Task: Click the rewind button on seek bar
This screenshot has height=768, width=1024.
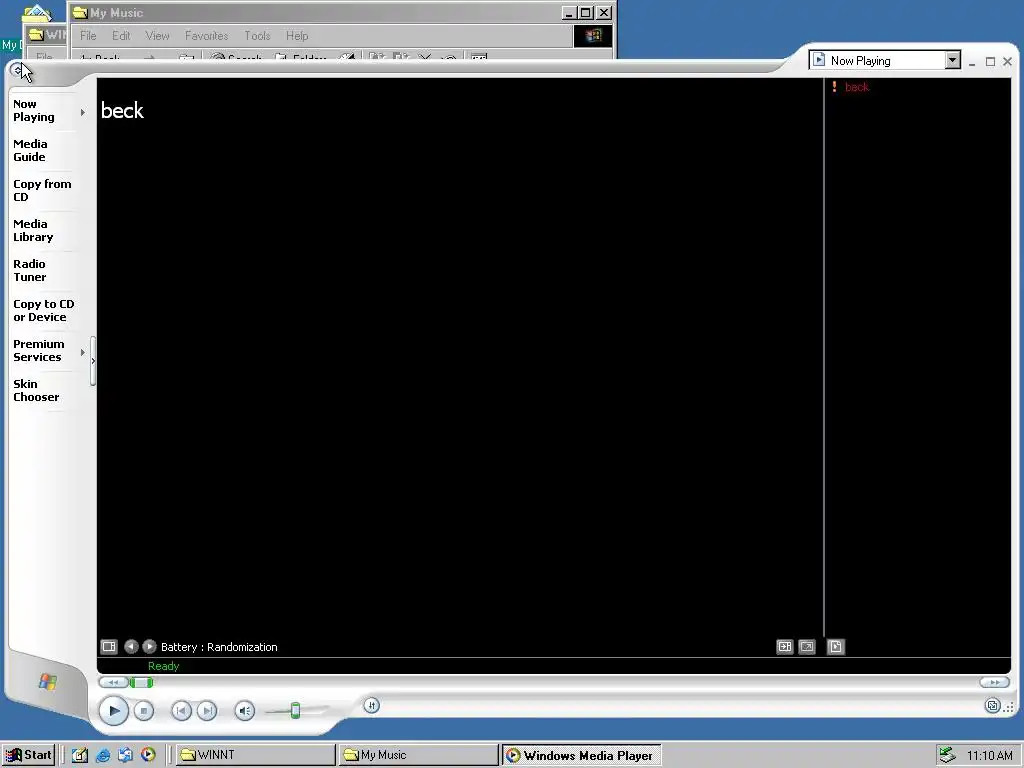Action: pos(113,682)
